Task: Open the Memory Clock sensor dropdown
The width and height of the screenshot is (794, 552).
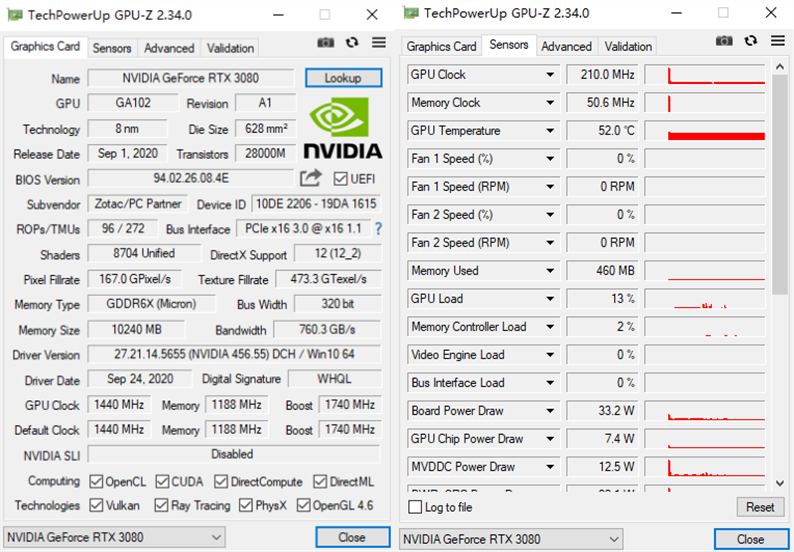Action: 549,103
